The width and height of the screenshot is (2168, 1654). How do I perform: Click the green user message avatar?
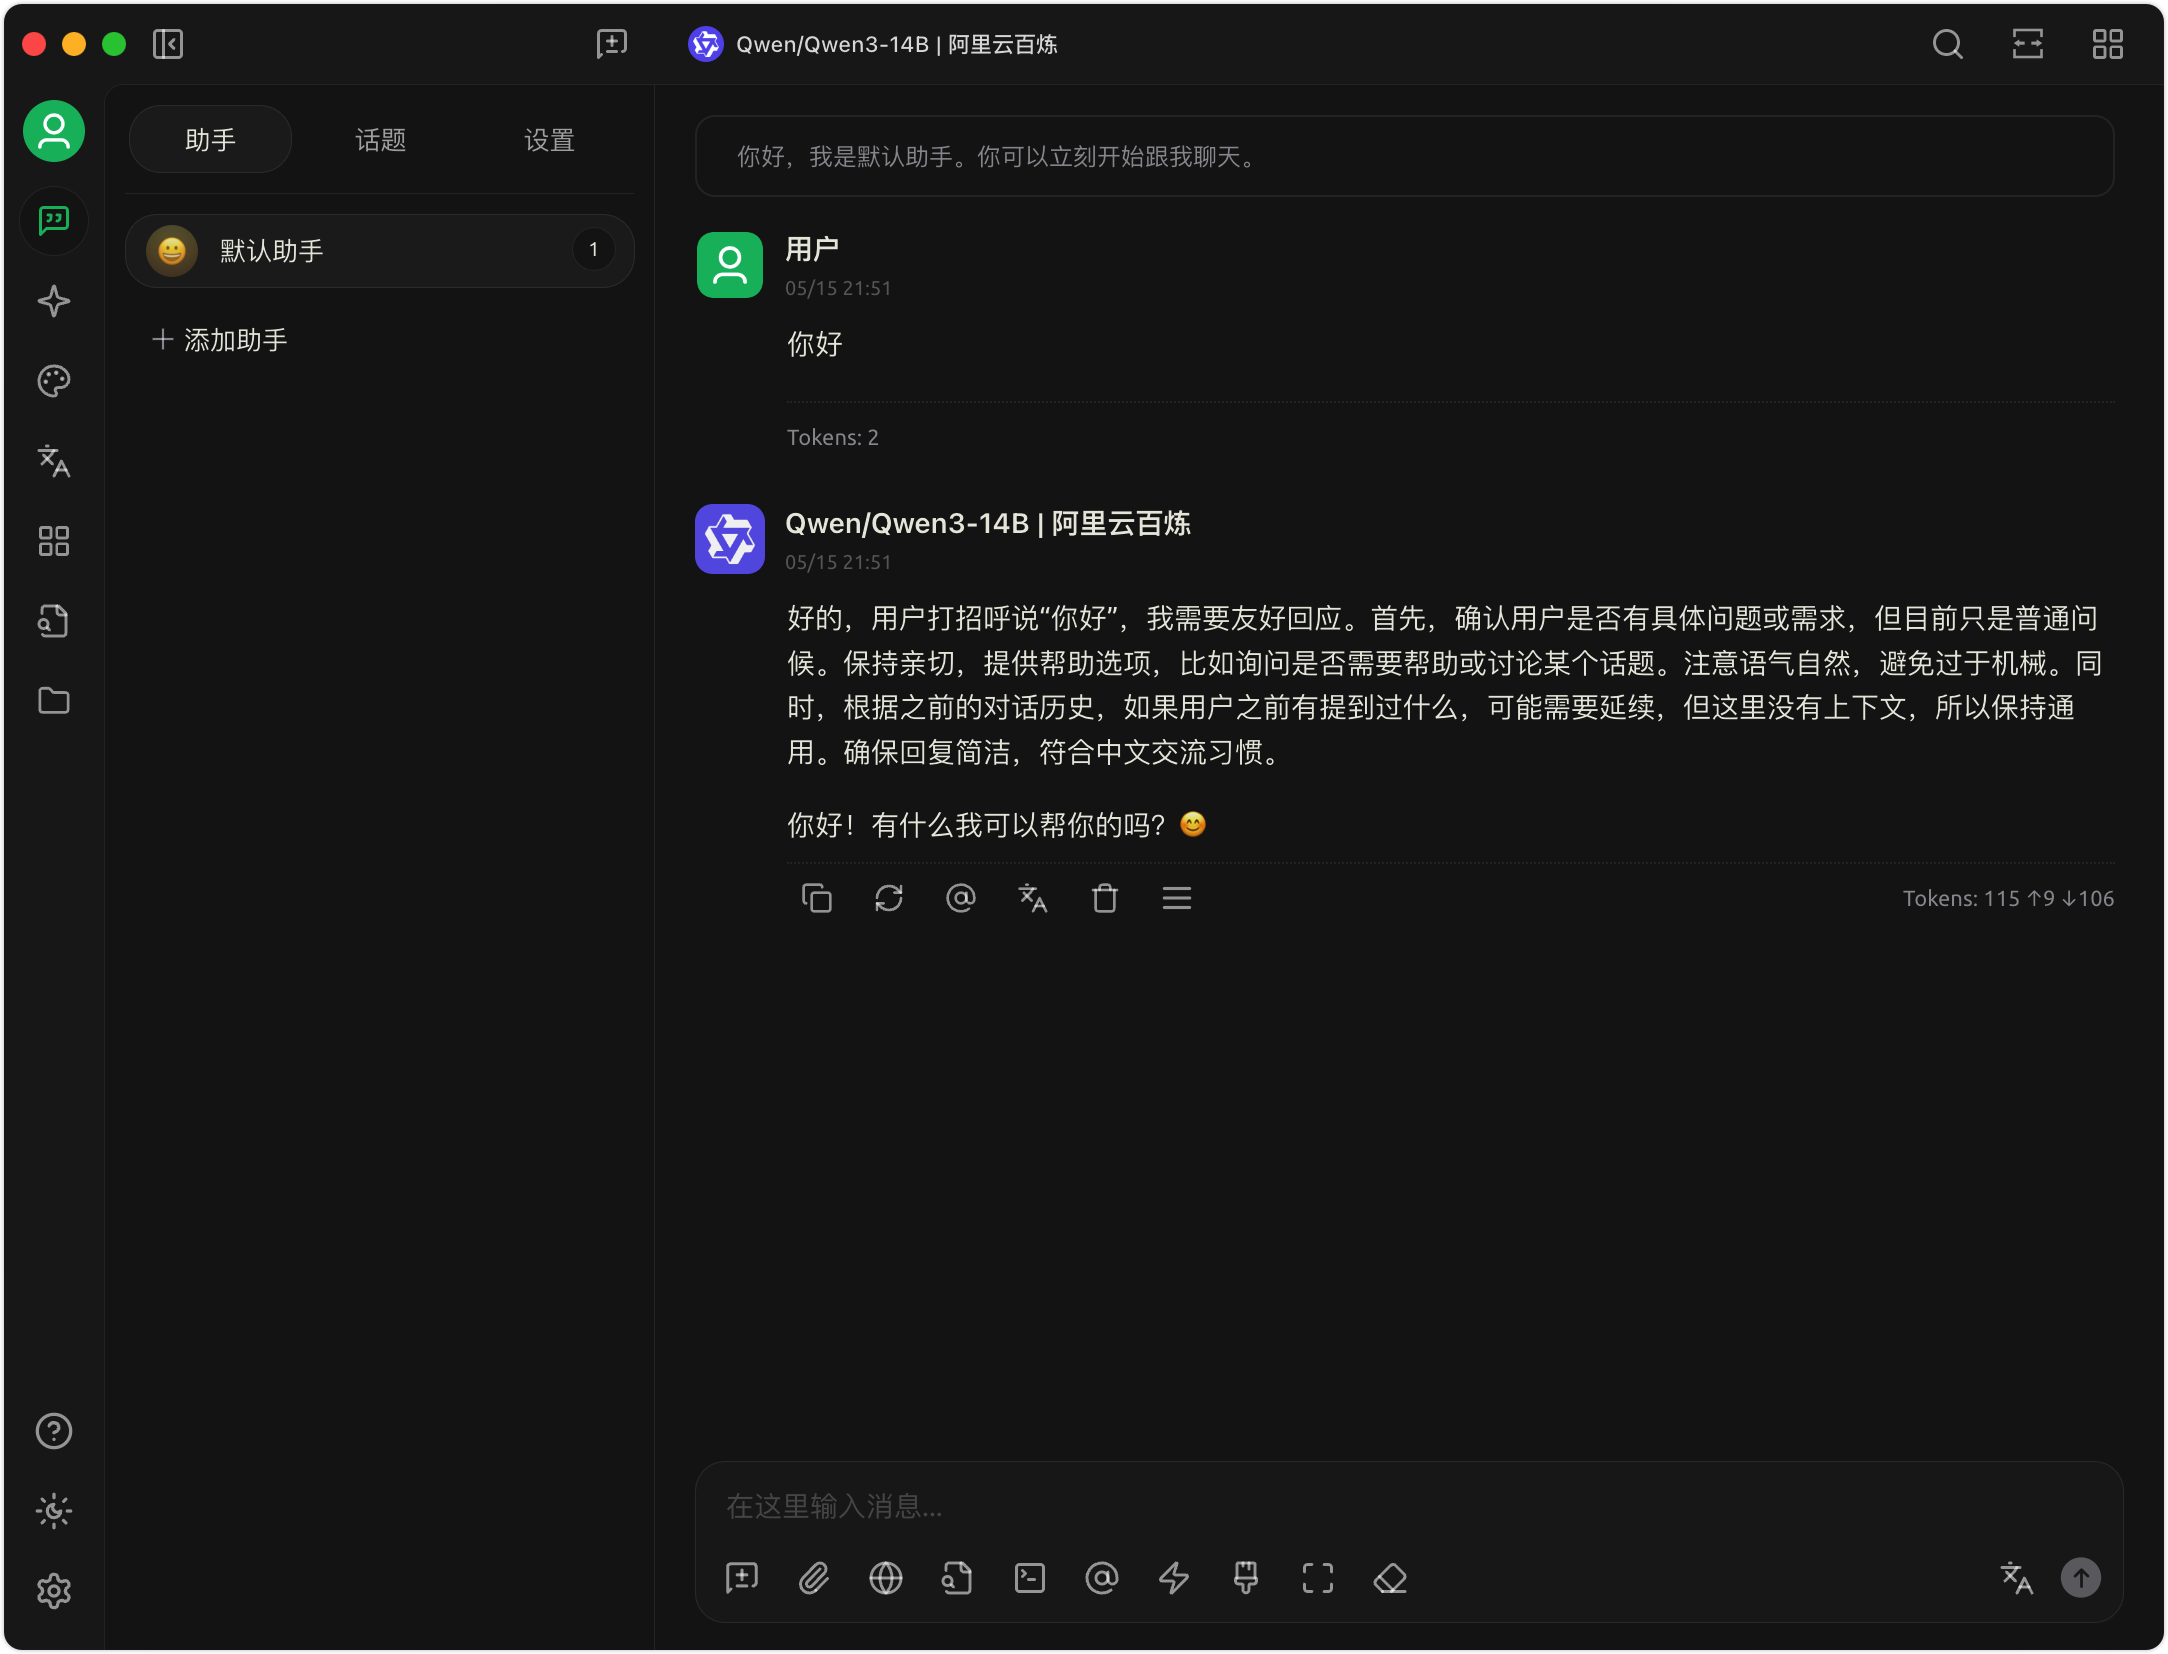730,265
